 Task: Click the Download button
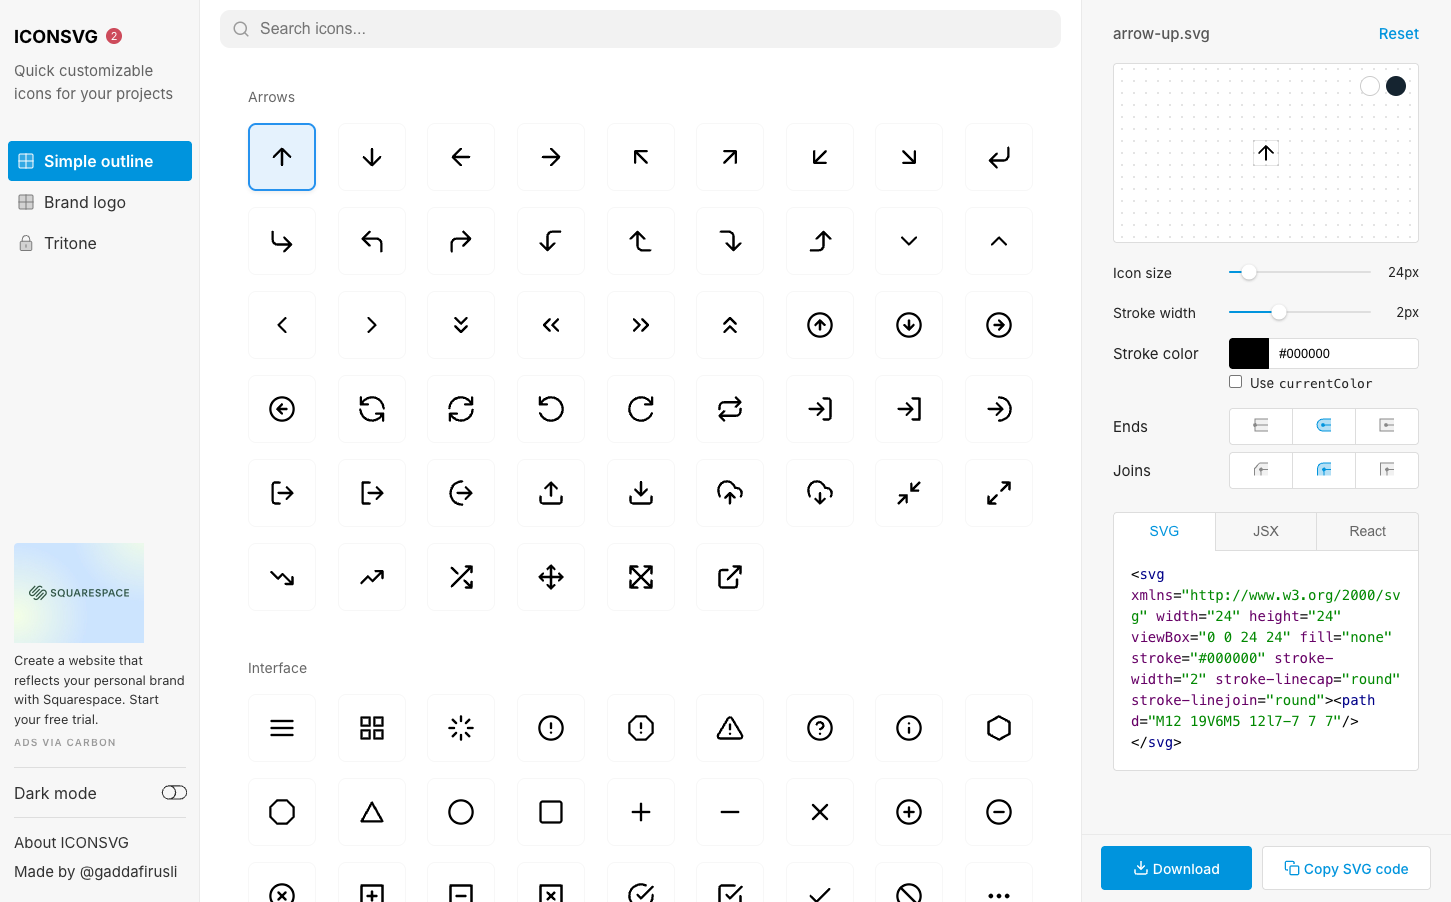(x=1176, y=867)
